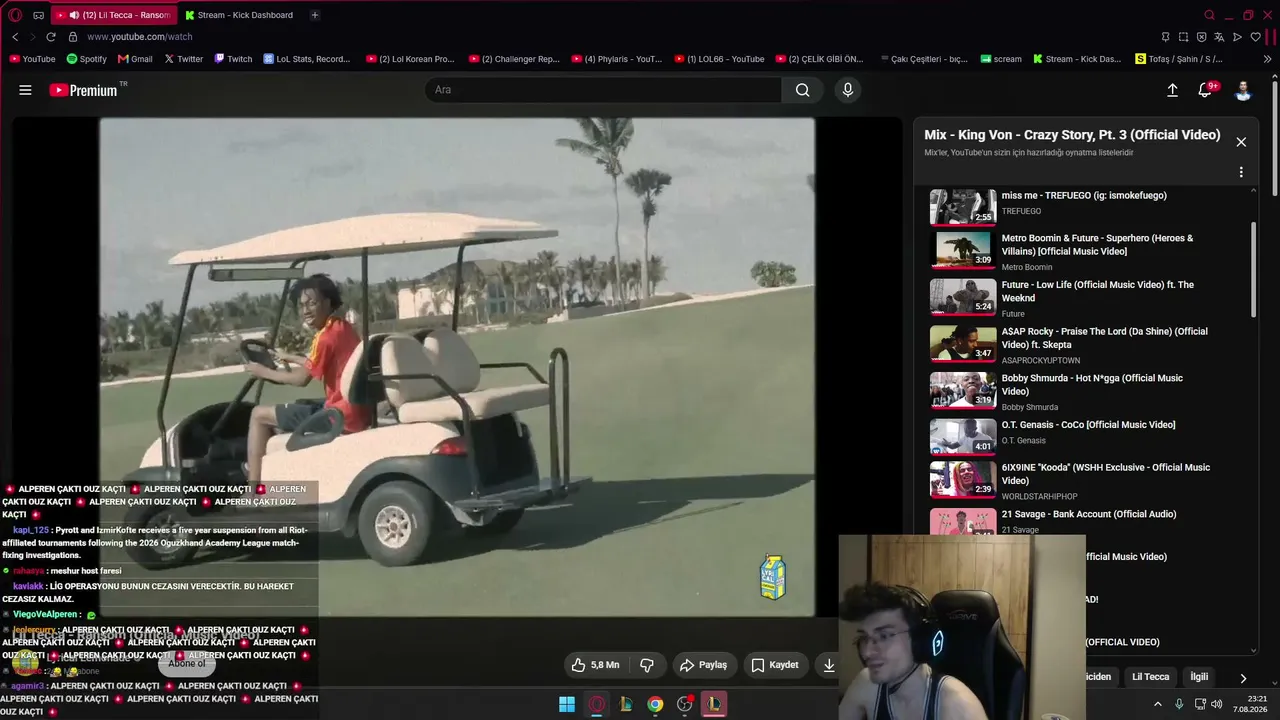The image size is (1280, 720).
Task: Open the Mix playlist options menu
Action: [1241, 172]
